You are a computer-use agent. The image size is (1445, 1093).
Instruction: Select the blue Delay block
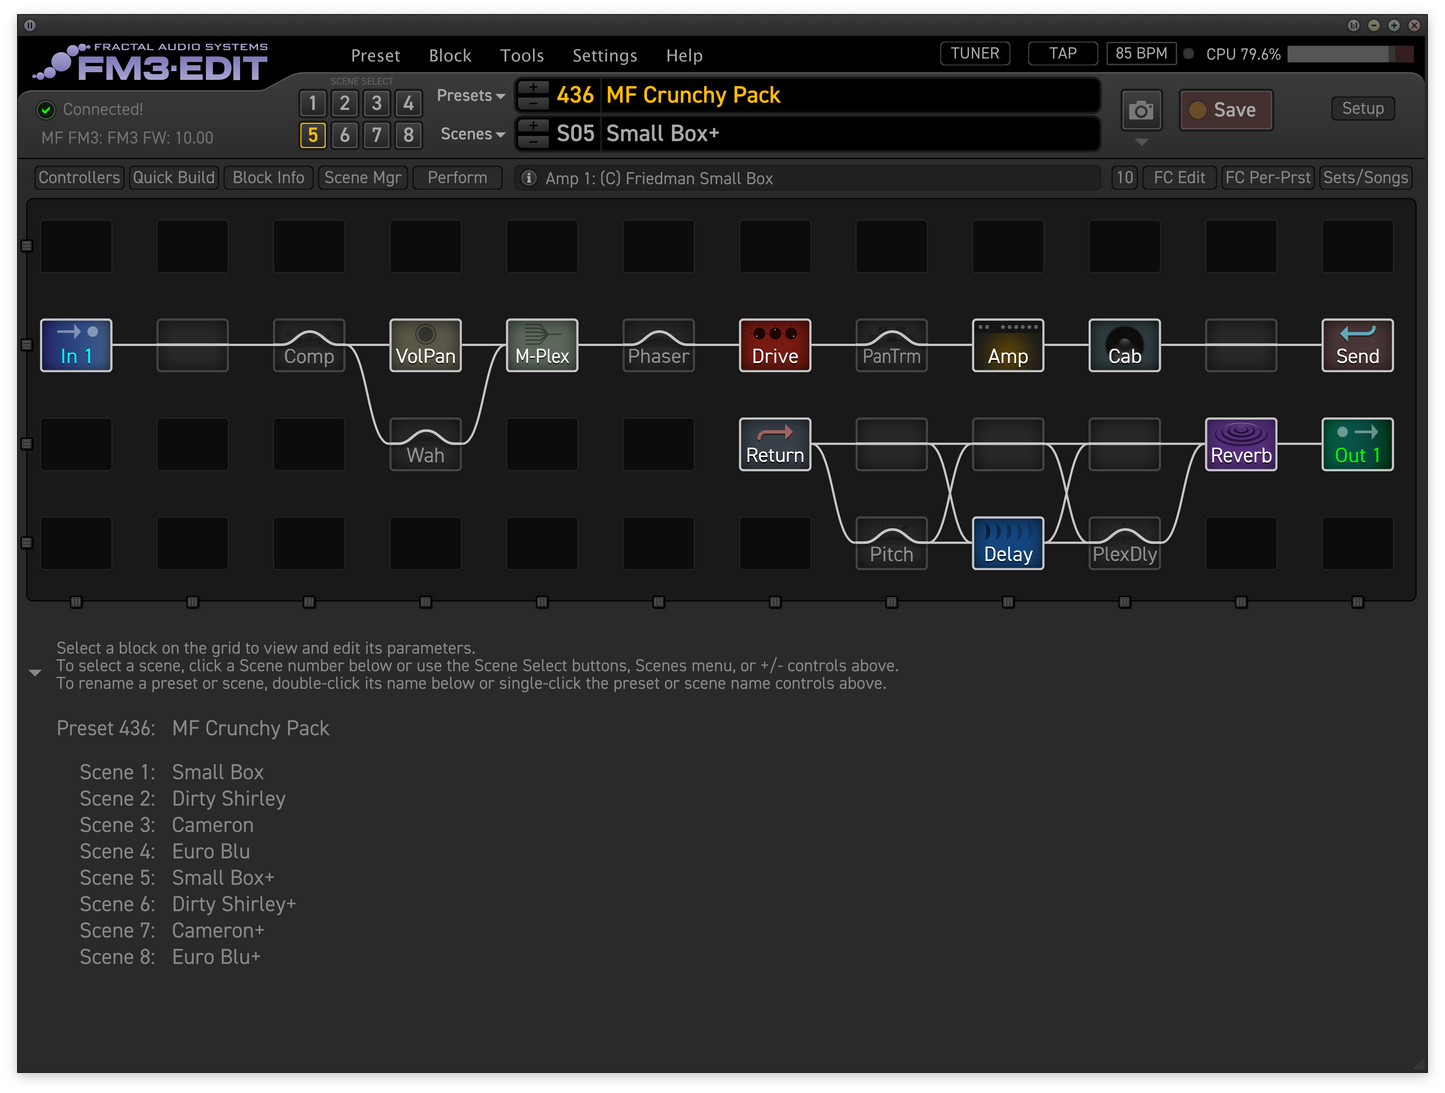coord(1008,543)
